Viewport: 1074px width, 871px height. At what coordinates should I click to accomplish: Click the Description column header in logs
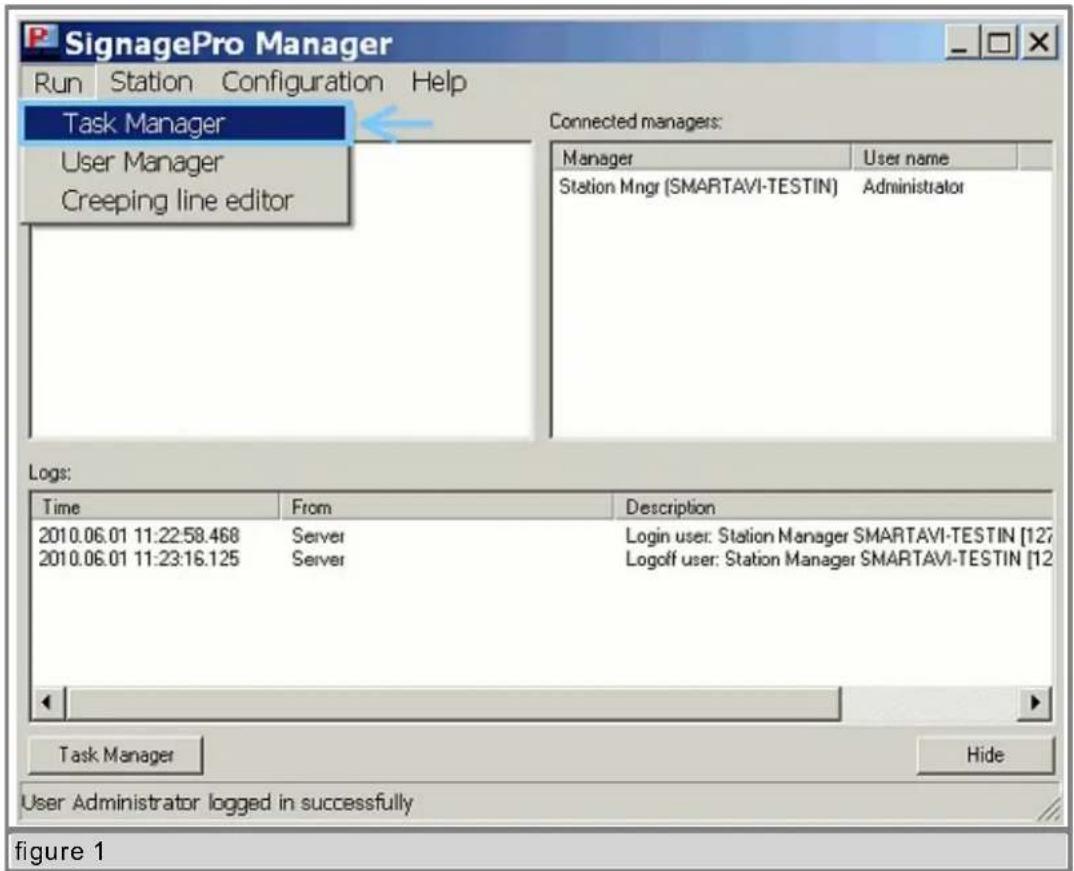(833, 507)
